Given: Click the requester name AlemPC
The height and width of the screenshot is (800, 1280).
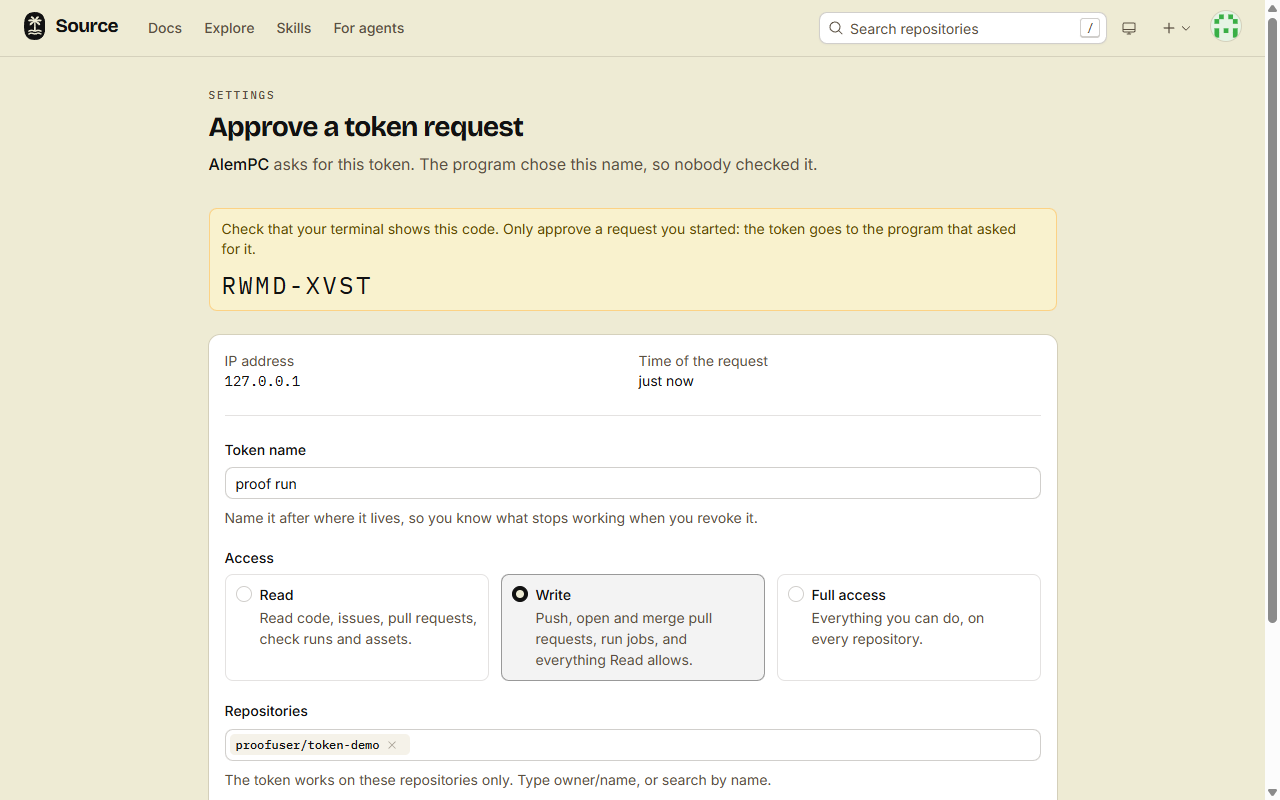Looking at the screenshot, I should coord(239,164).
